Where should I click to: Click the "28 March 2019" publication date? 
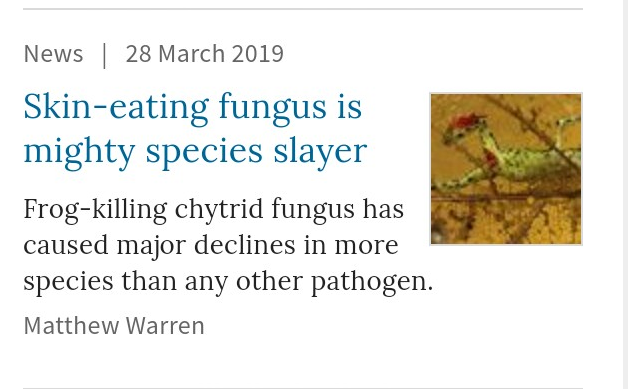205,54
